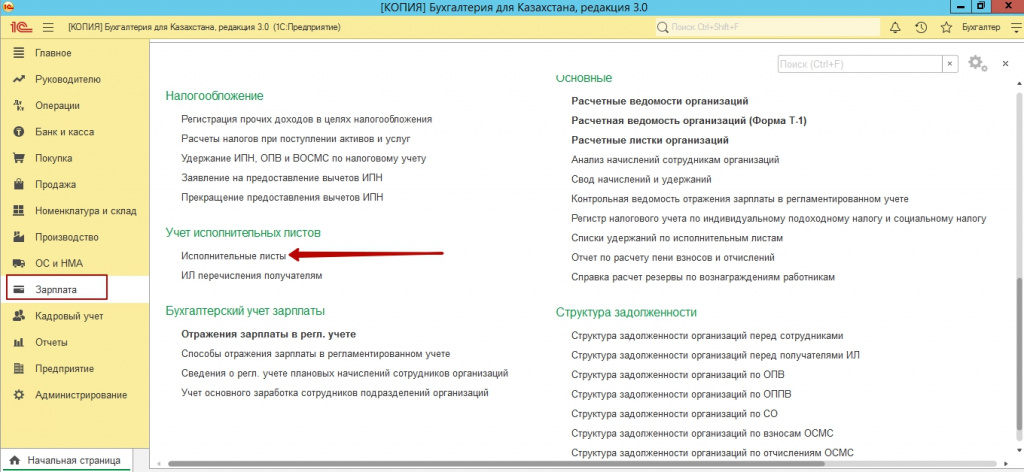Click Зарплата card icon
The width and height of the screenshot is (1024, 472).
click(x=19, y=289)
